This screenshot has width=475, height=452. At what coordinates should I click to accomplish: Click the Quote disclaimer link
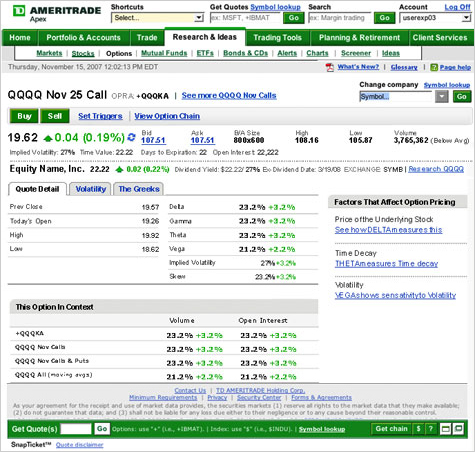tap(79, 445)
